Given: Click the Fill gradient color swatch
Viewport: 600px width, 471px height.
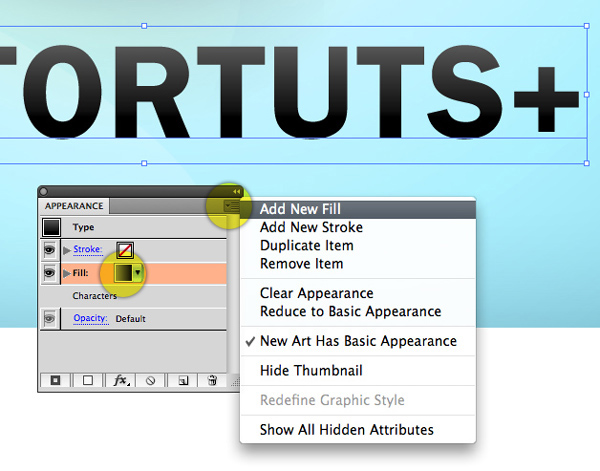Looking at the screenshot, I should 123,273.
